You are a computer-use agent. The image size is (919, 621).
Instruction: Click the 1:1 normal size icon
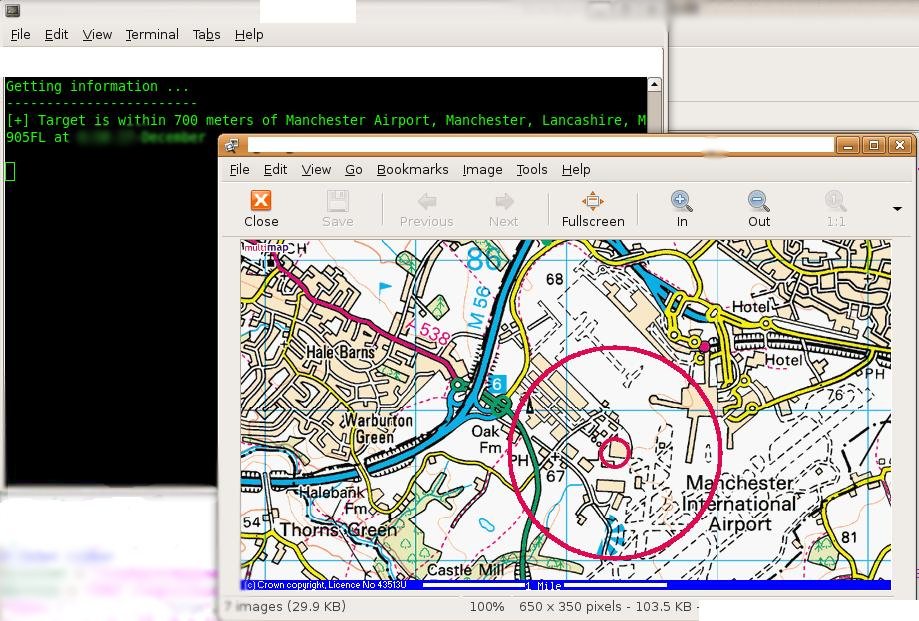point(835,201)
